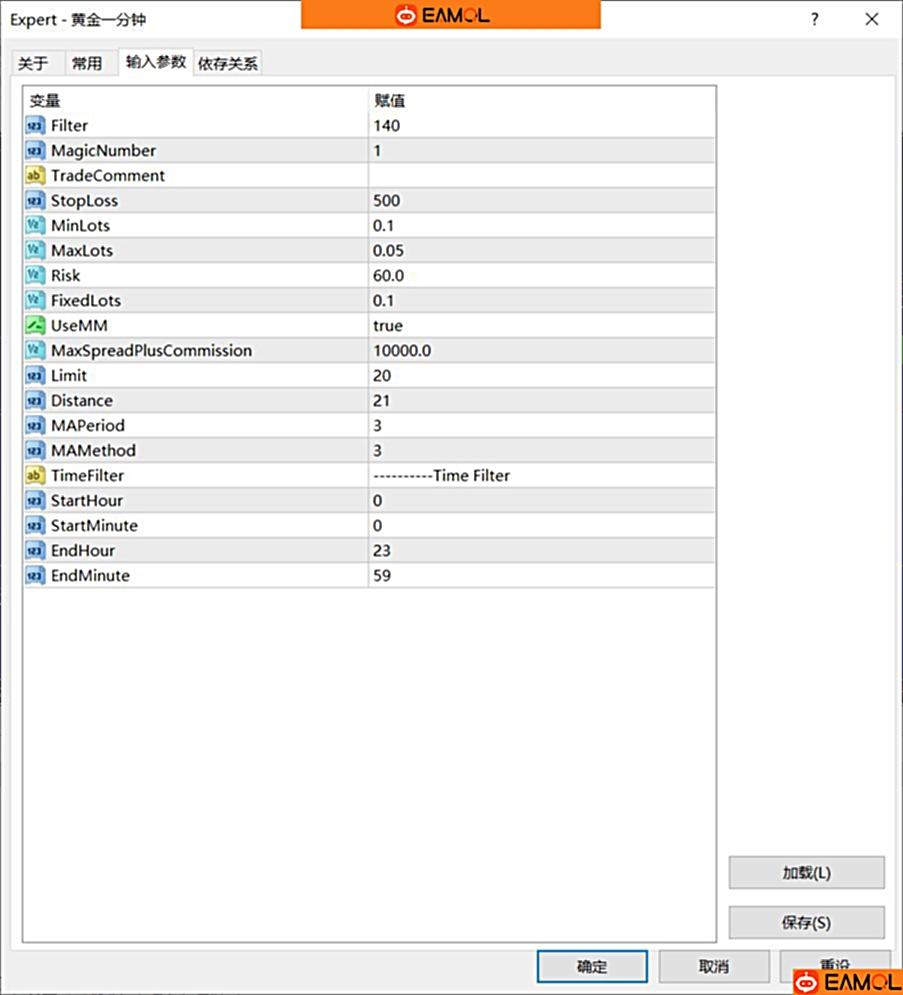Select the UseMM true value cell
This screenshot has width=903, height=995.
point(540,326)
